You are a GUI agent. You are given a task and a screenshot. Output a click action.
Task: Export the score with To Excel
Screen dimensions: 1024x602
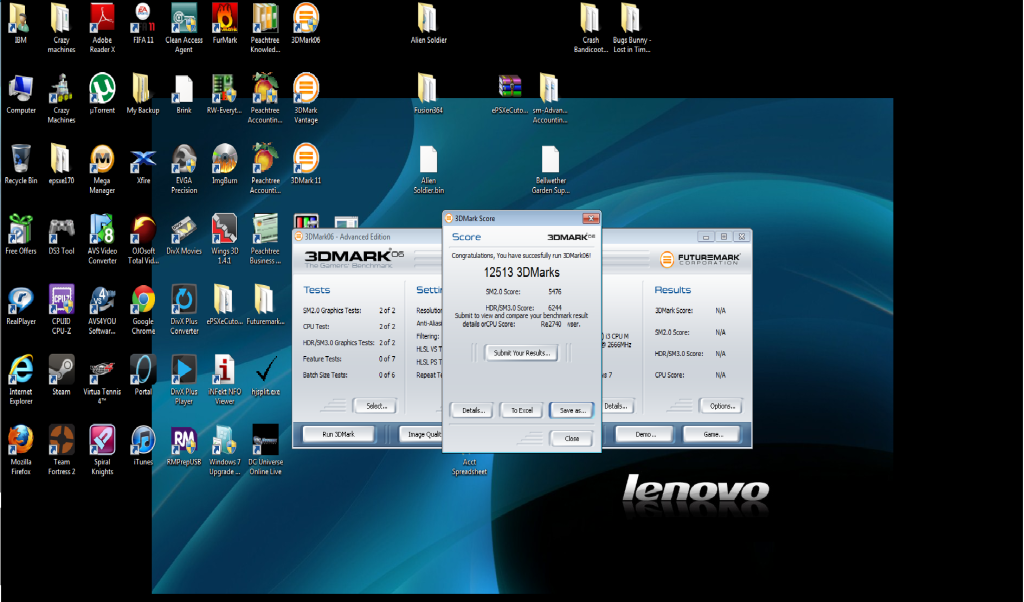click(x=521, y=411)
